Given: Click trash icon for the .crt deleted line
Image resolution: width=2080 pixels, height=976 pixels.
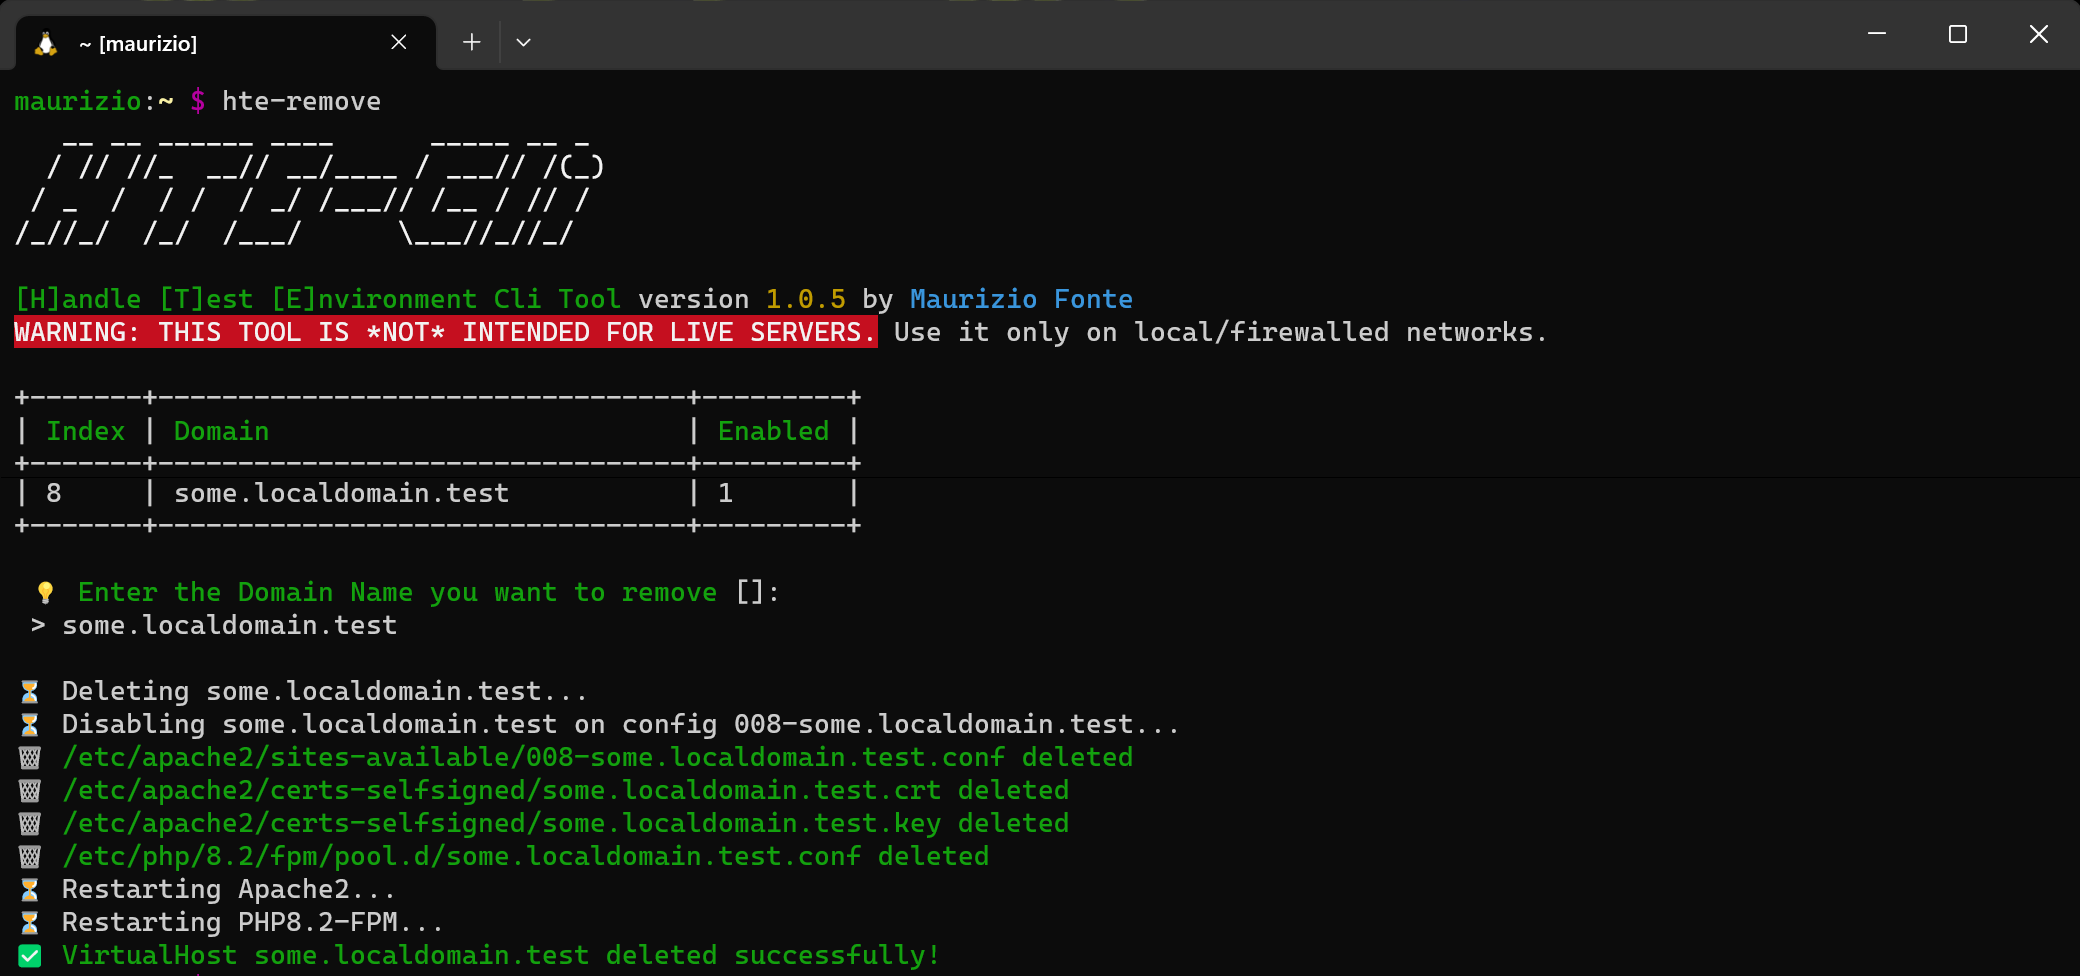Looking at the screenshot, I should (30, 791).
